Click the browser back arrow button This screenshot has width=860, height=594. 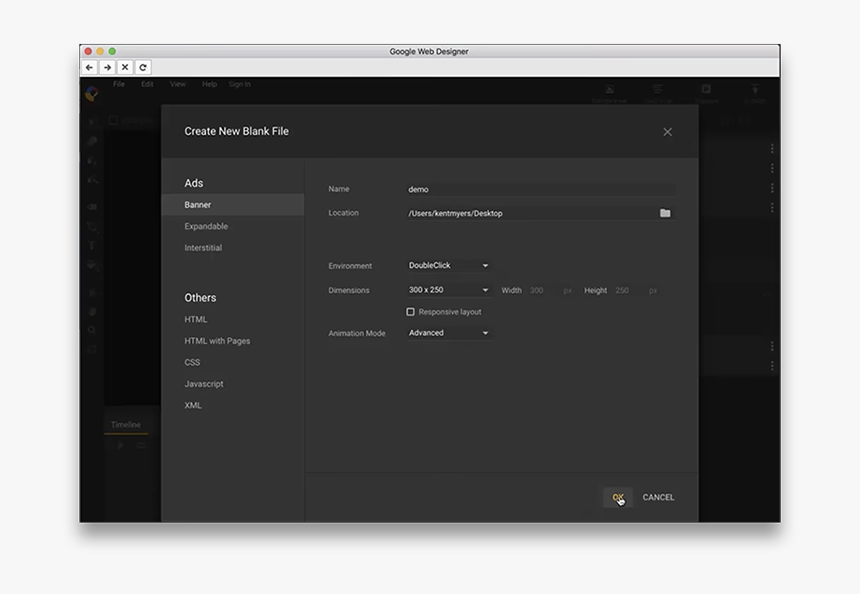(89, 67)
